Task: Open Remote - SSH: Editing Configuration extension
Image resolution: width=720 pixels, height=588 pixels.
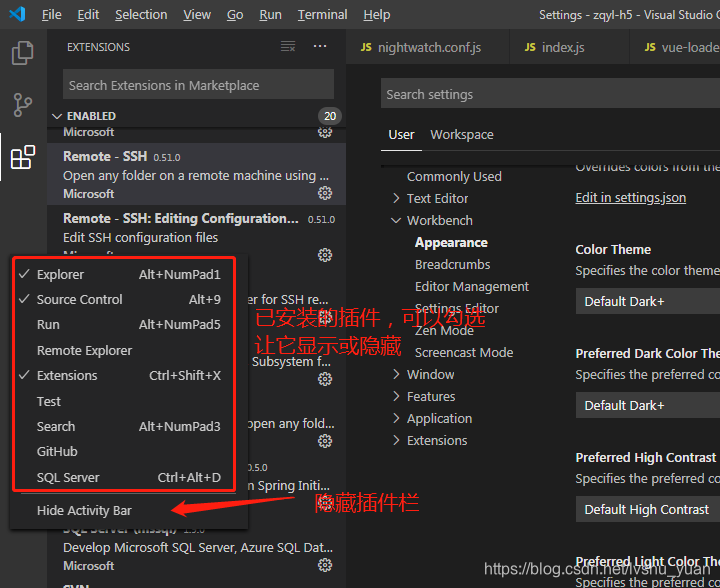Action: point(197,235)
